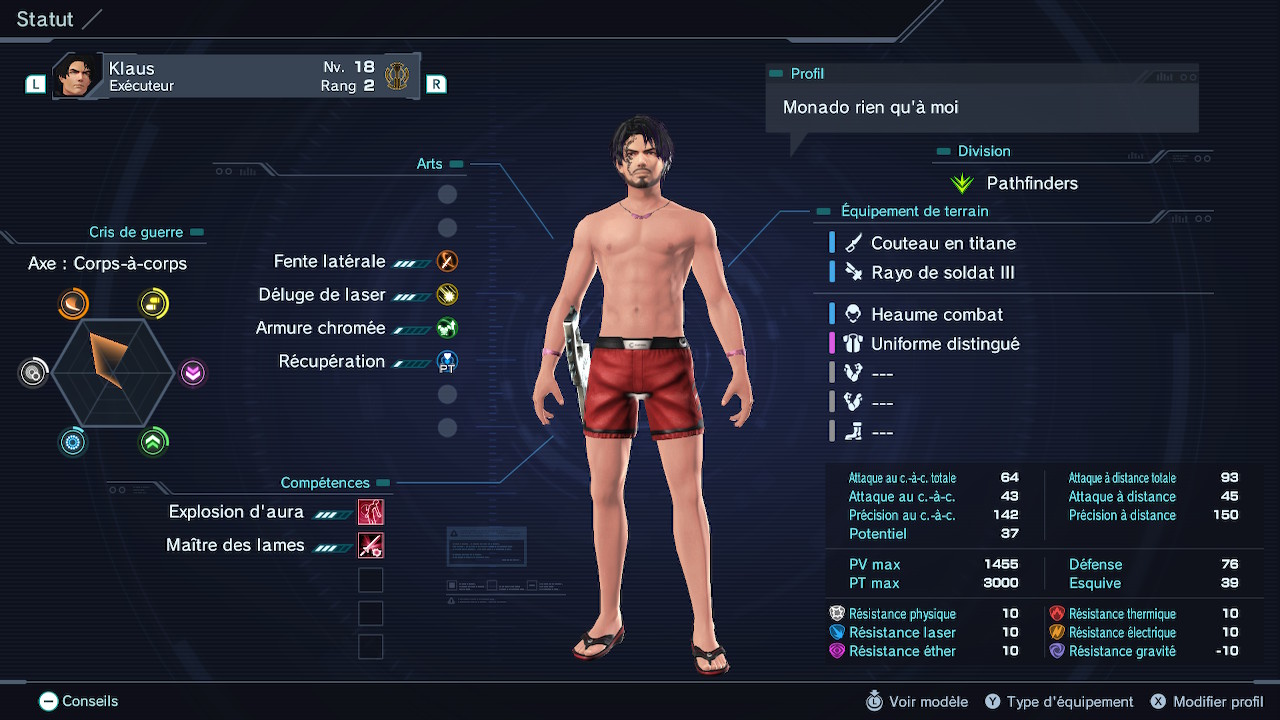Screen dimensions: 1280x720
Task: Select the Fente latérale art icon
Action: click(x=447, y=262)
